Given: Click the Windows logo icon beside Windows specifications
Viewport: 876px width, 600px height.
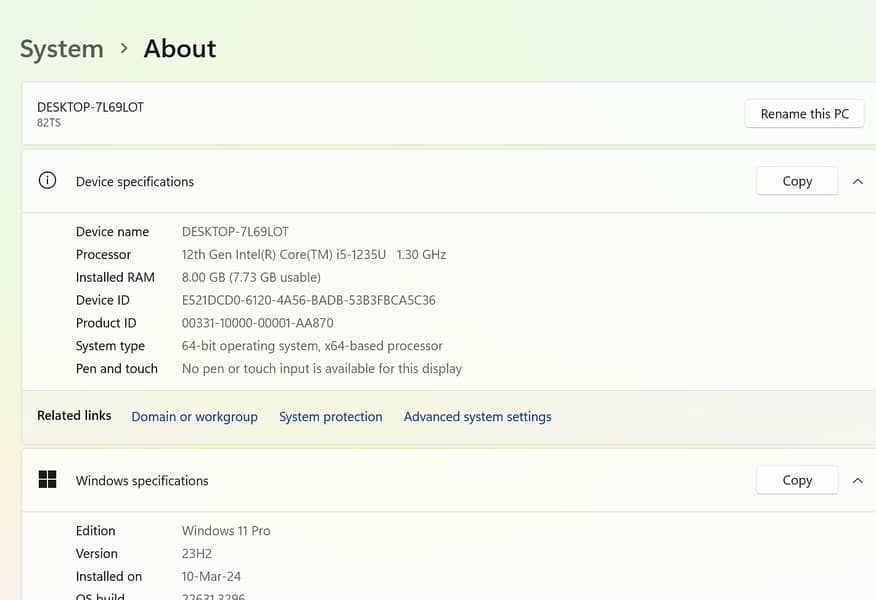Looking at the screenshot, I should pos(47,480).
